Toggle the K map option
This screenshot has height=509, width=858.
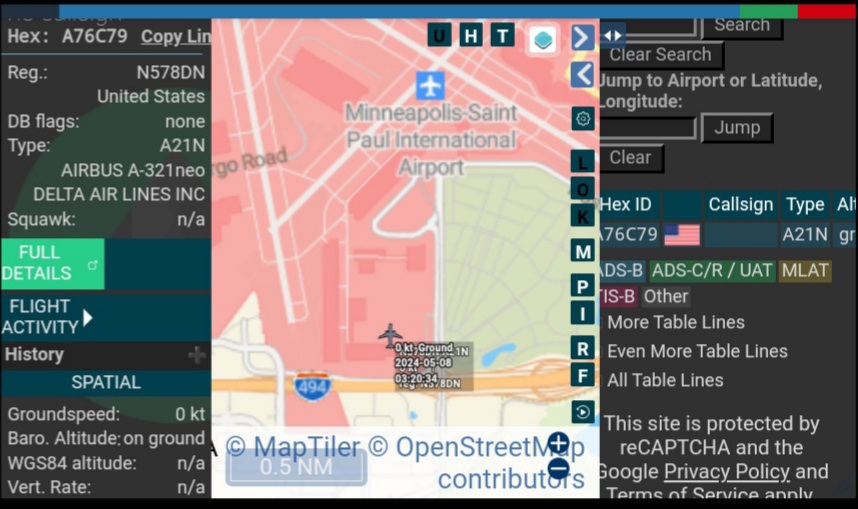583,216
